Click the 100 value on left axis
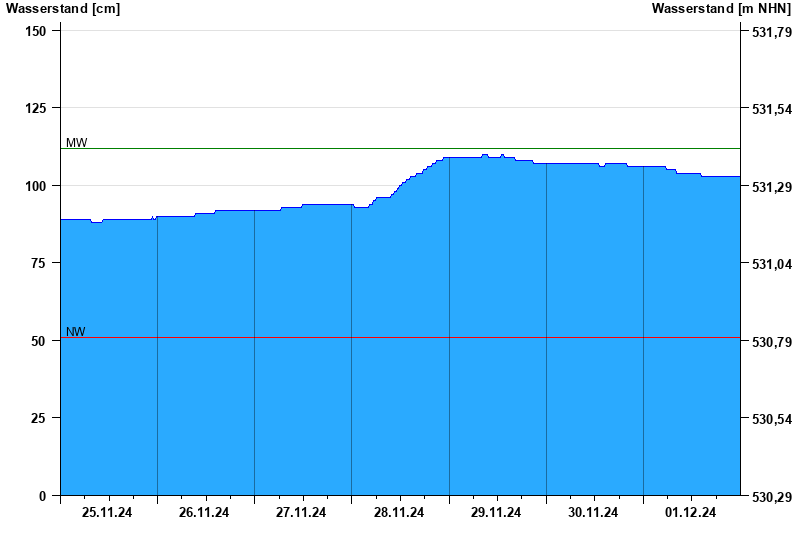Image resolution: width=800 pixels, height=550 pixels. (x=36, y=186)
